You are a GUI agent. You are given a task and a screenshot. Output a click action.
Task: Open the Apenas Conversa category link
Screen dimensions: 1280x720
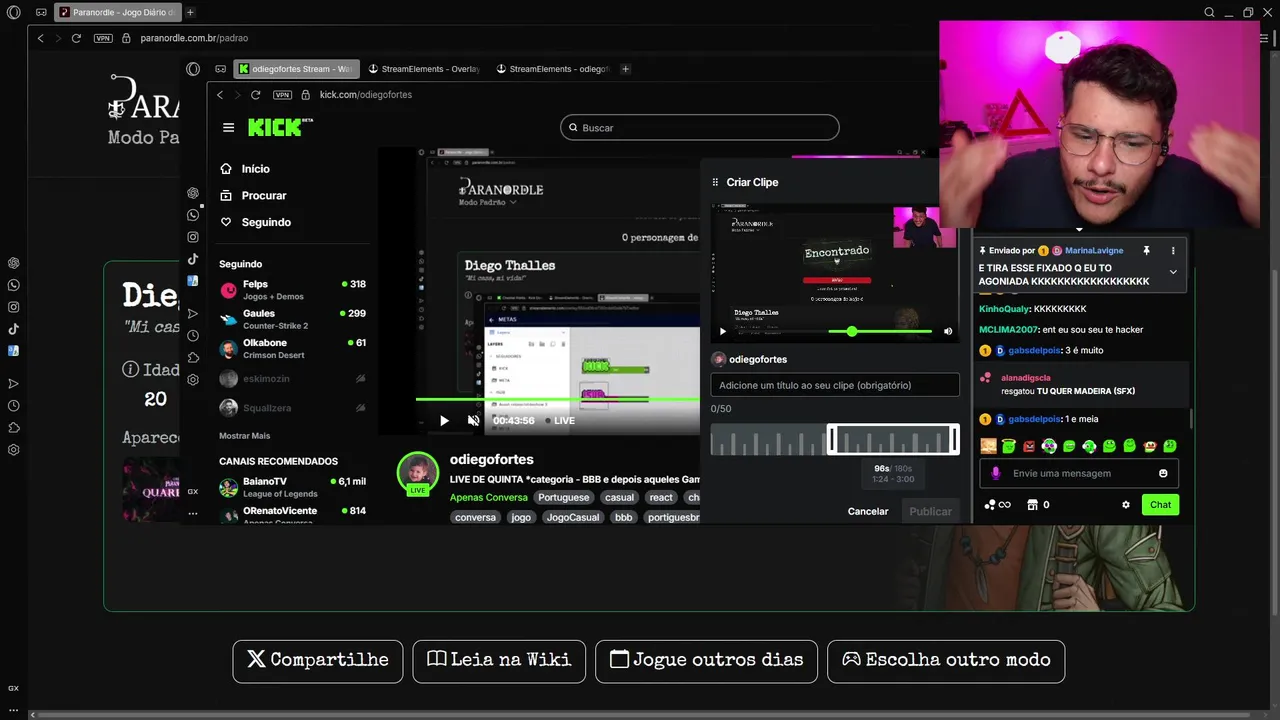[x=488, y=497]
